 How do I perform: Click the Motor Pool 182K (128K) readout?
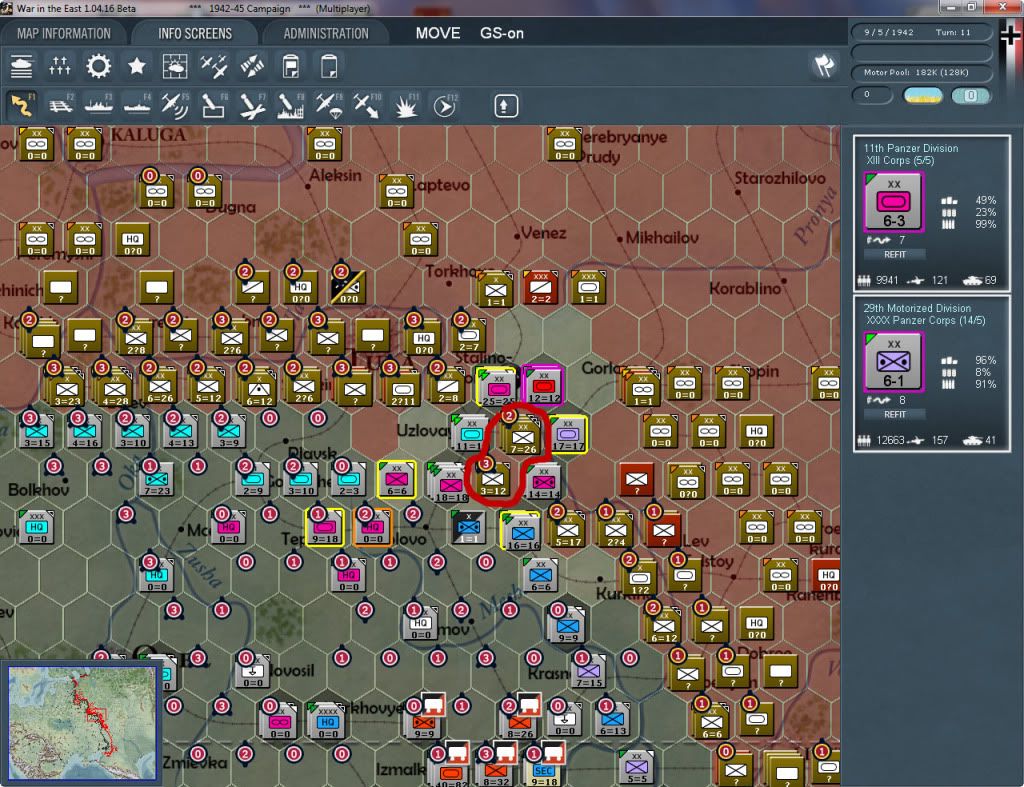pos(921,72)
